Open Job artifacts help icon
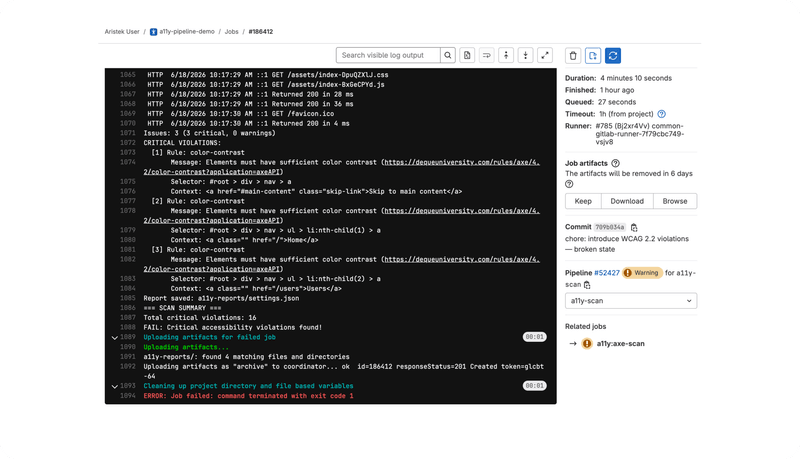This screenshot has width=800, height=459. click(615, 163)
